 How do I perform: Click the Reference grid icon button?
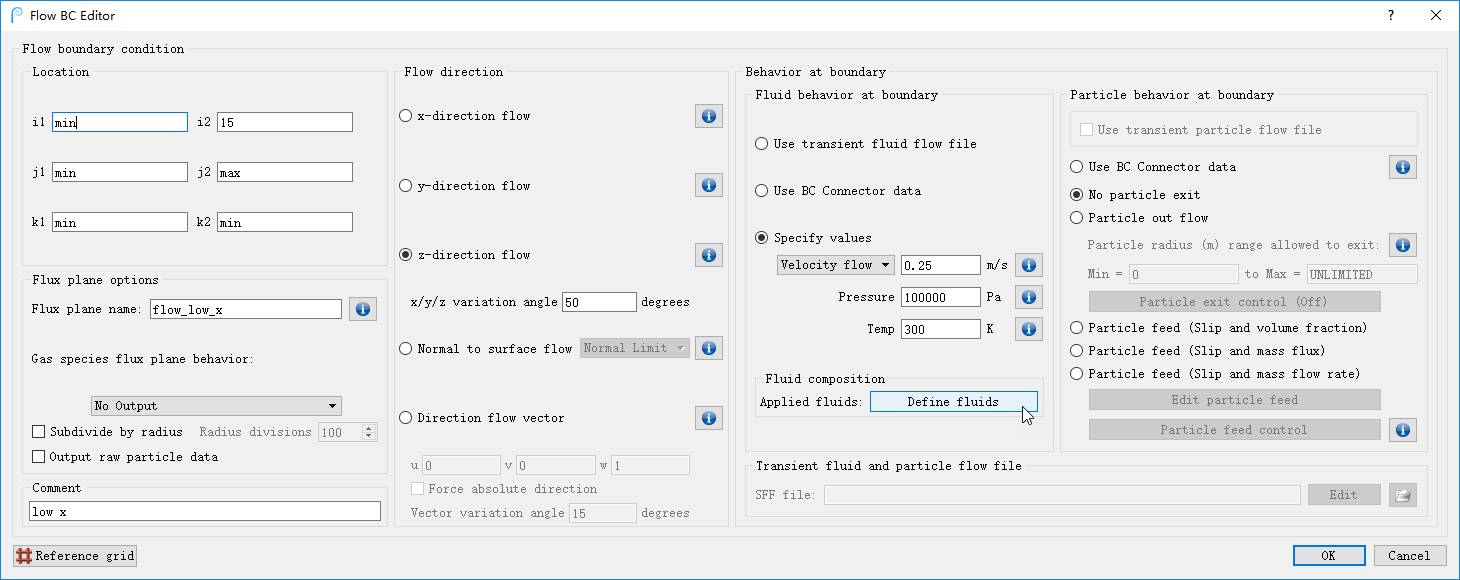tap(75, 556)
